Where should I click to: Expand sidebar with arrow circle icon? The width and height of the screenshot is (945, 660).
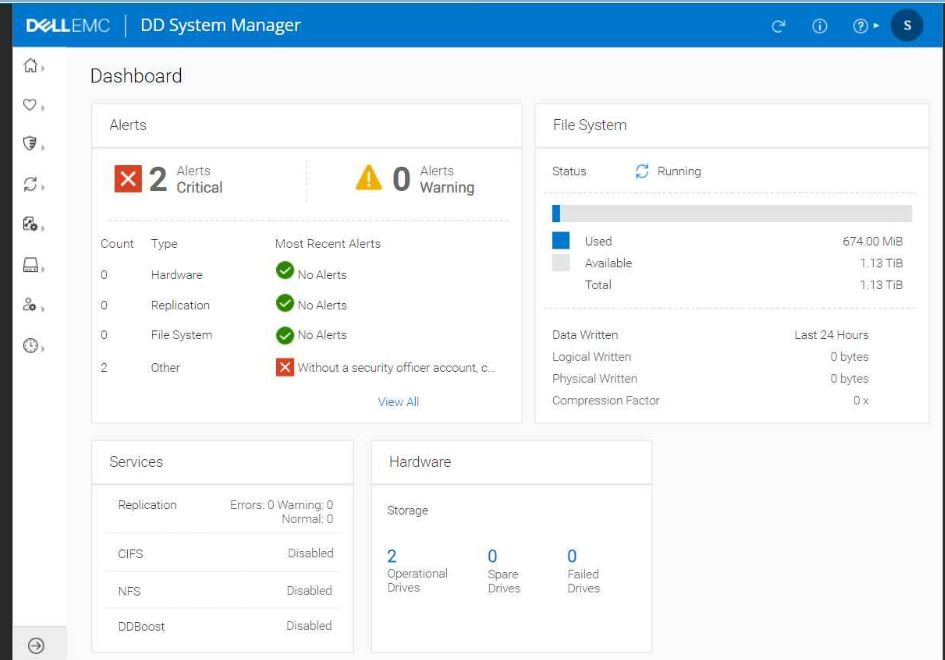tap(36, 646)
